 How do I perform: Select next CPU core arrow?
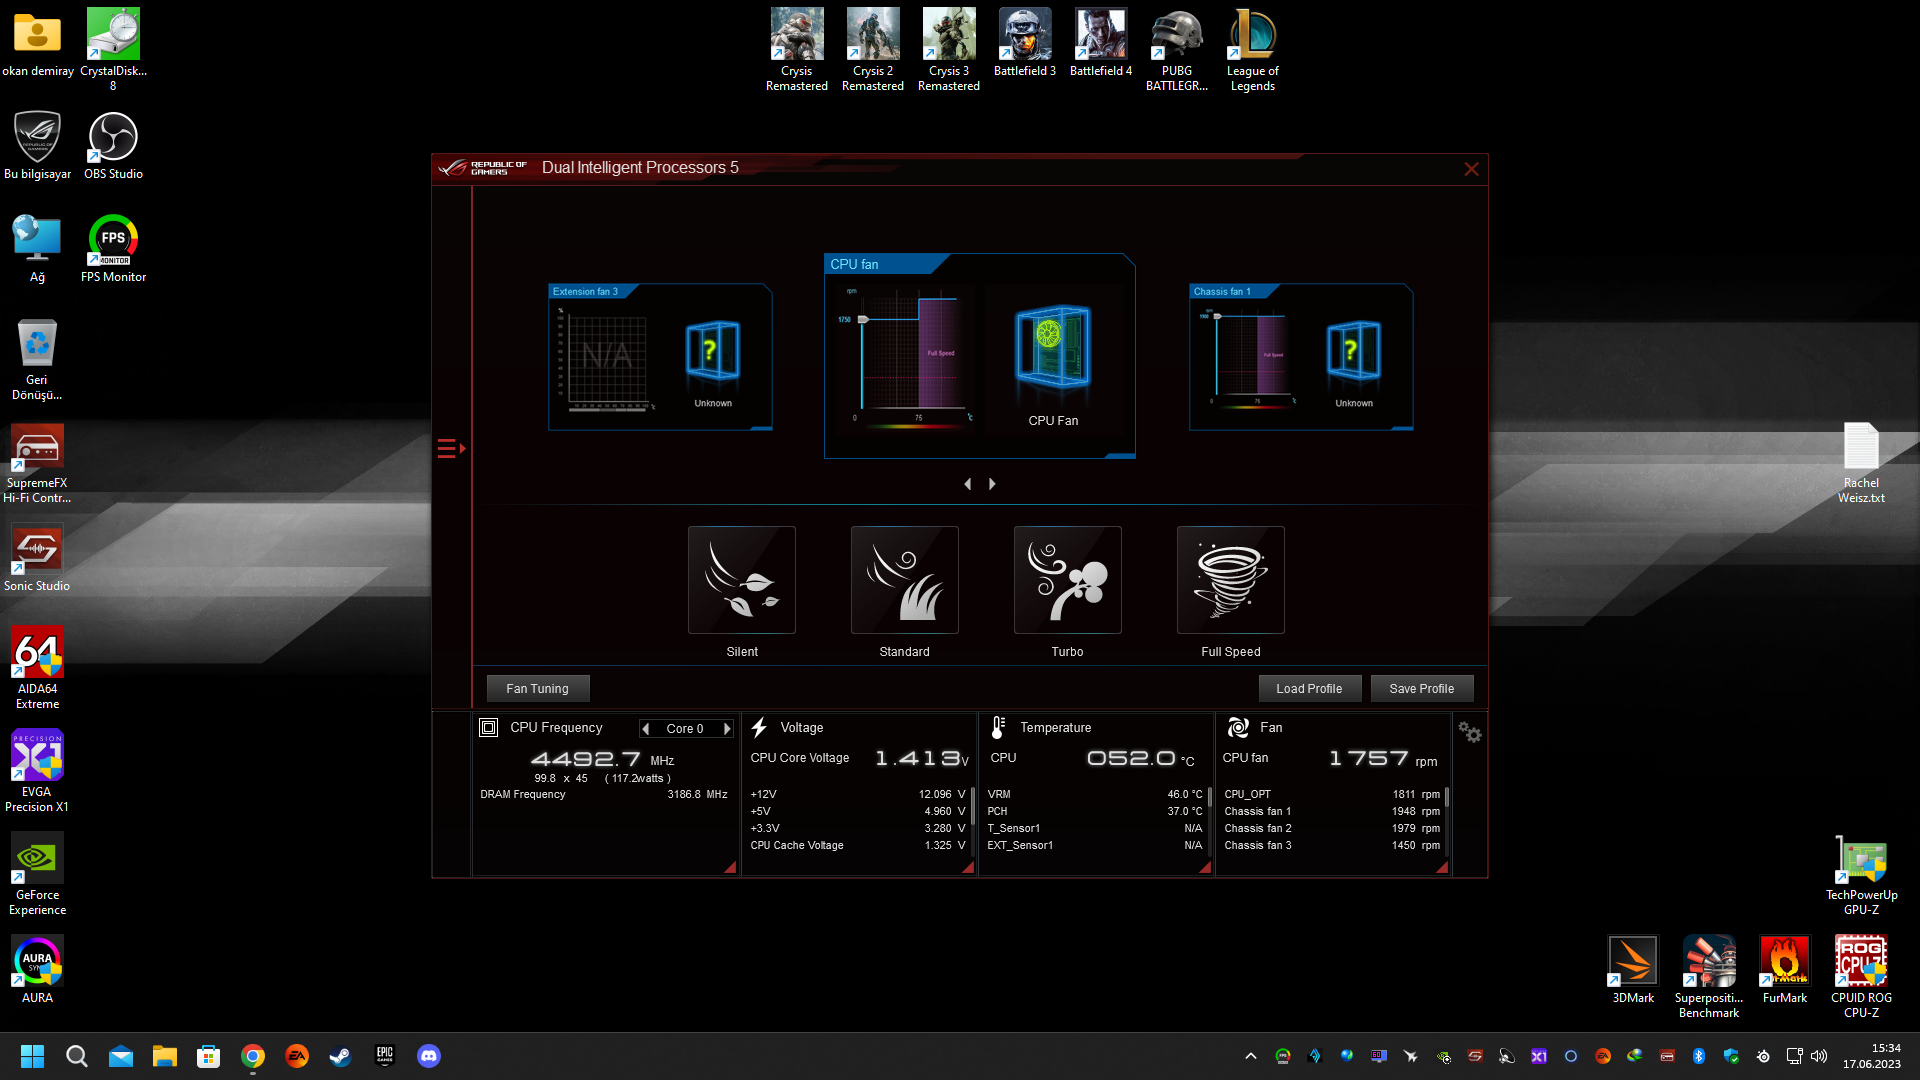coord(727,729)
